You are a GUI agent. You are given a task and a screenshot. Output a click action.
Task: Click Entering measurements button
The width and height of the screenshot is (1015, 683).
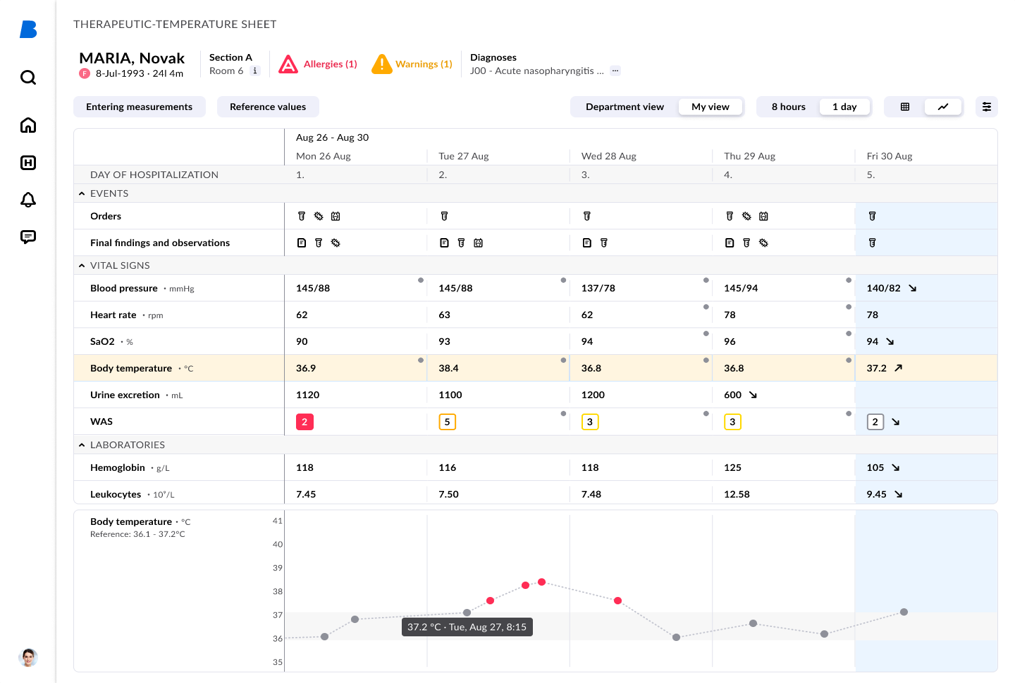click(139, 107)
